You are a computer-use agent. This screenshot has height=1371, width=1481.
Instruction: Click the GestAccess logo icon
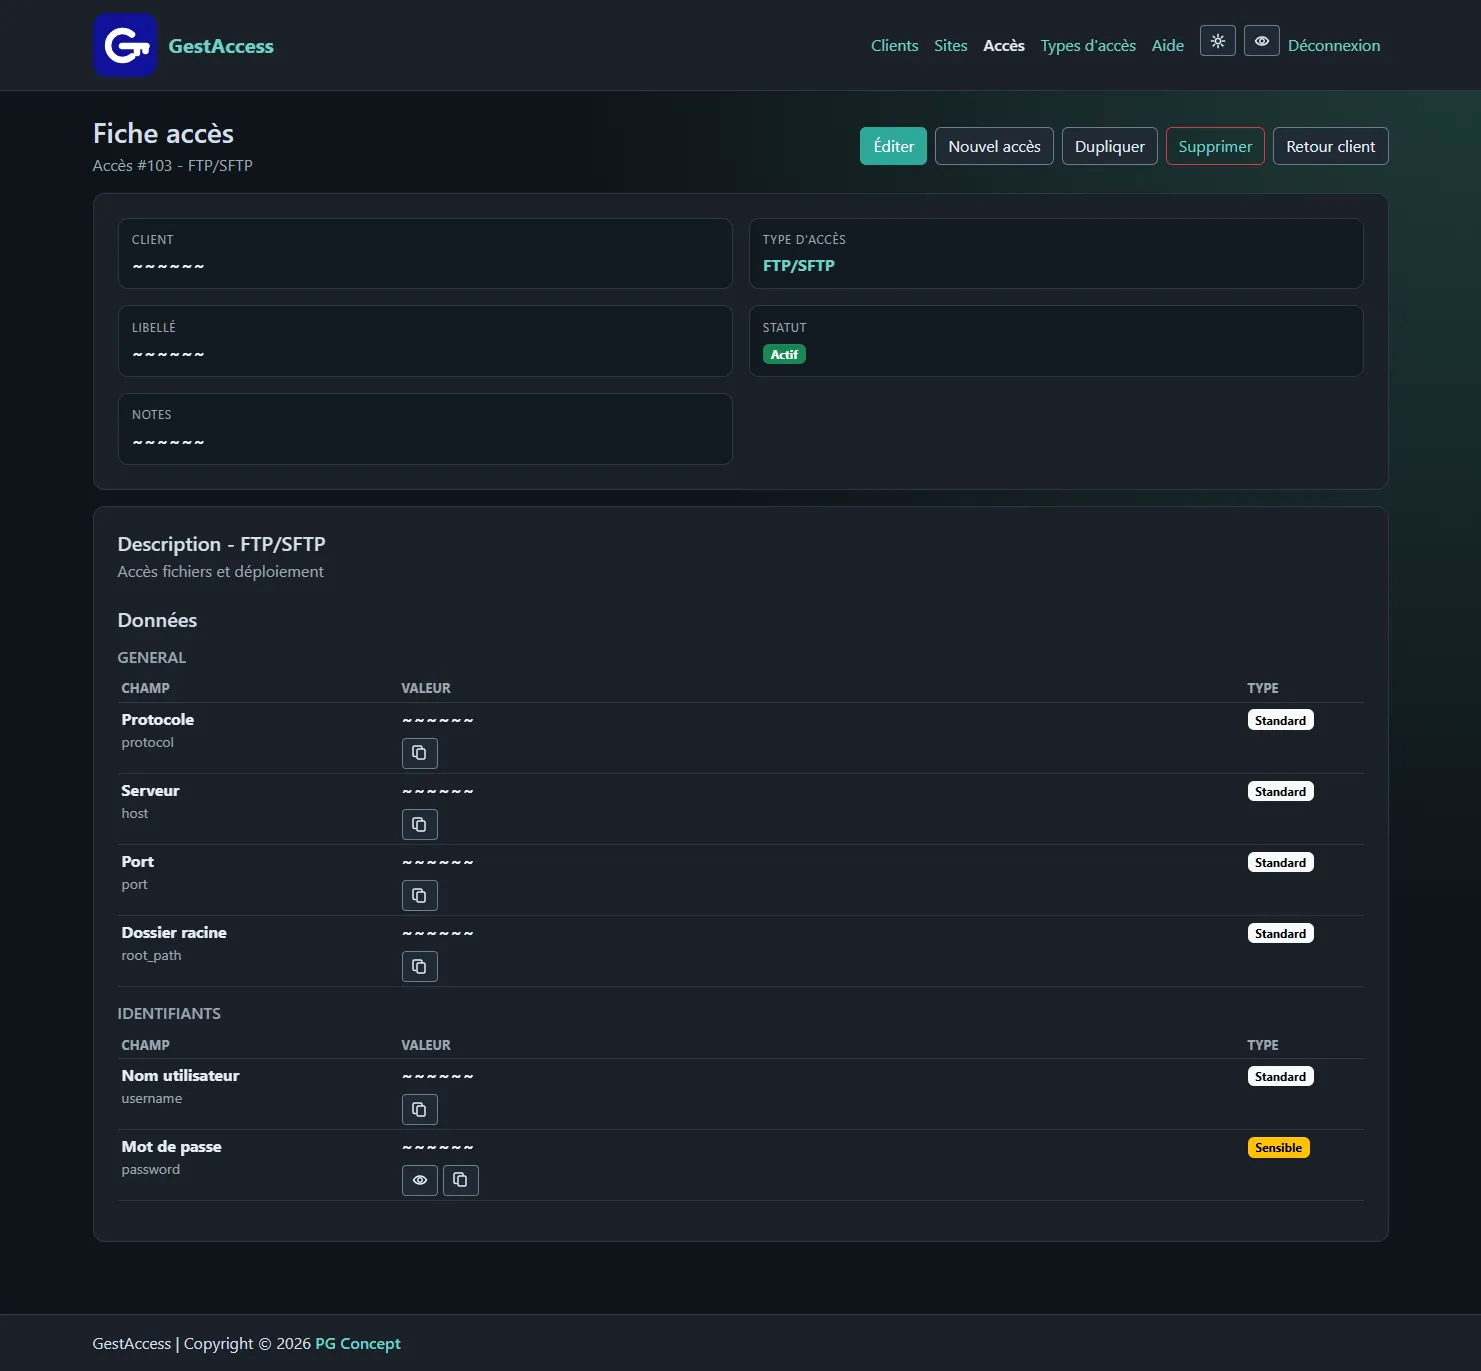(x=125, y=45)
